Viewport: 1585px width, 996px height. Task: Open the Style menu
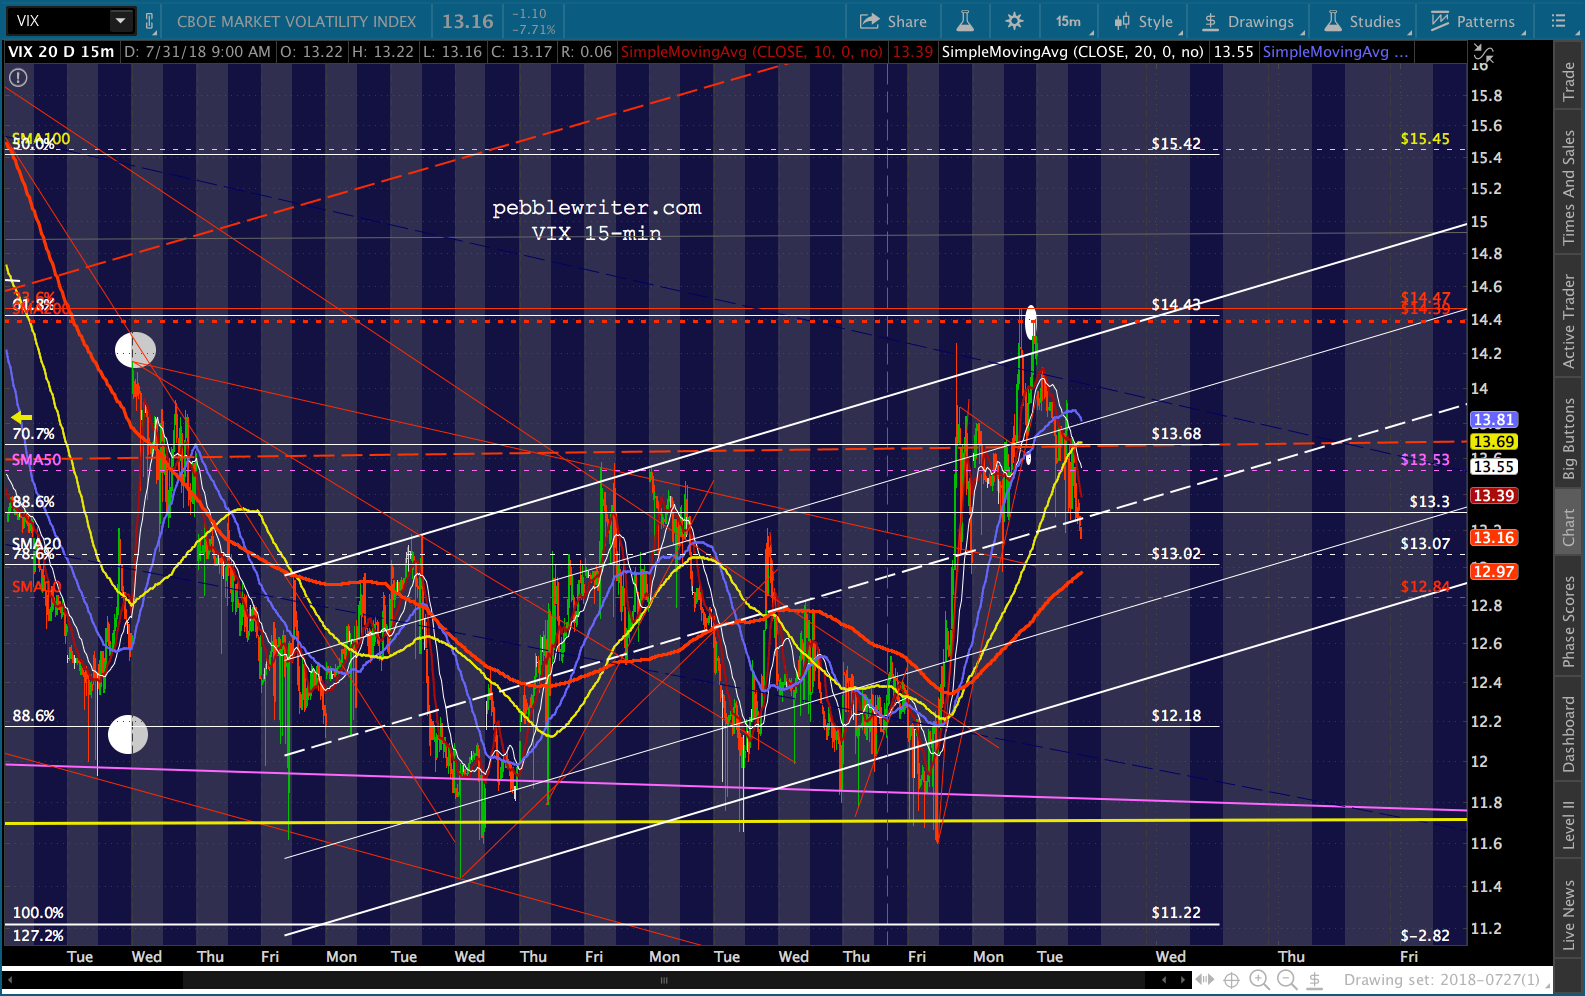pyautogui.click(x=1144, y=21)
